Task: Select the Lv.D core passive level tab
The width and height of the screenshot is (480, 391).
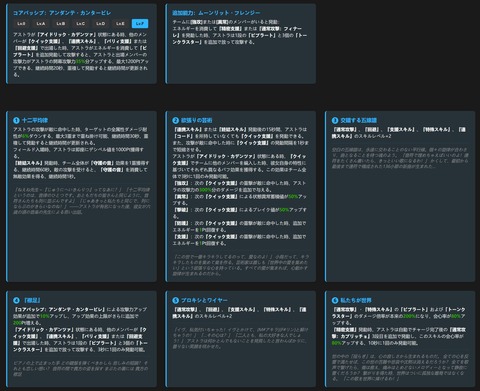Action: 100,24
